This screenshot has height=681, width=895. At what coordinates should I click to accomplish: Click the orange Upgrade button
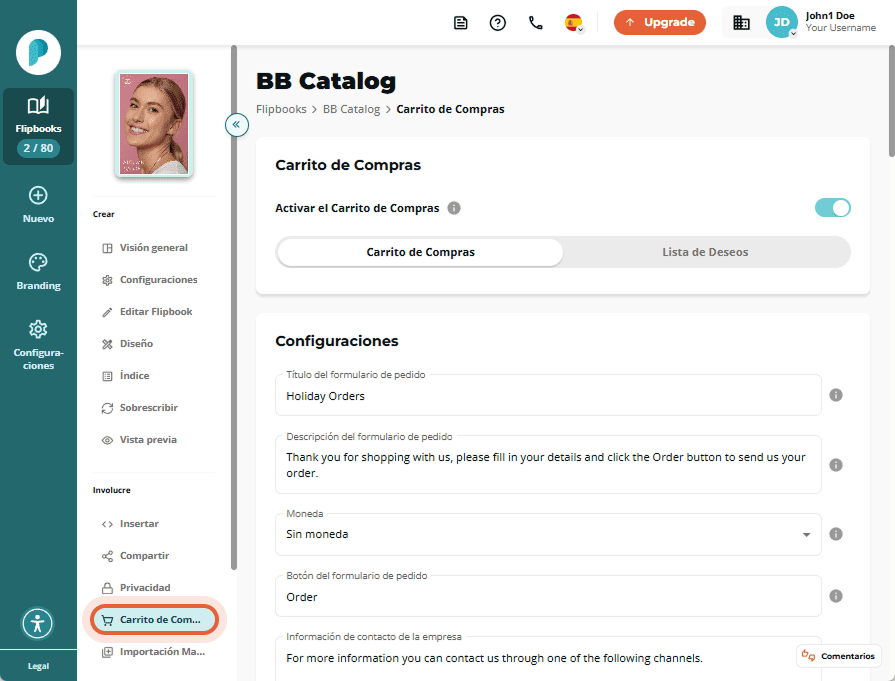[x=659, y=22]
